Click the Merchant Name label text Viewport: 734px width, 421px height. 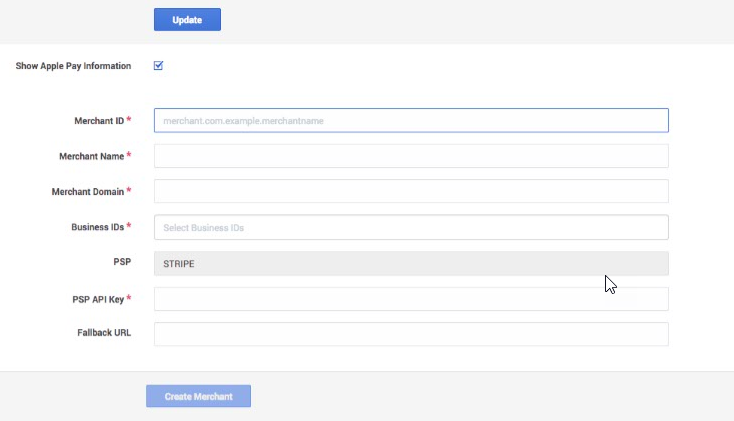click(92, 156)
